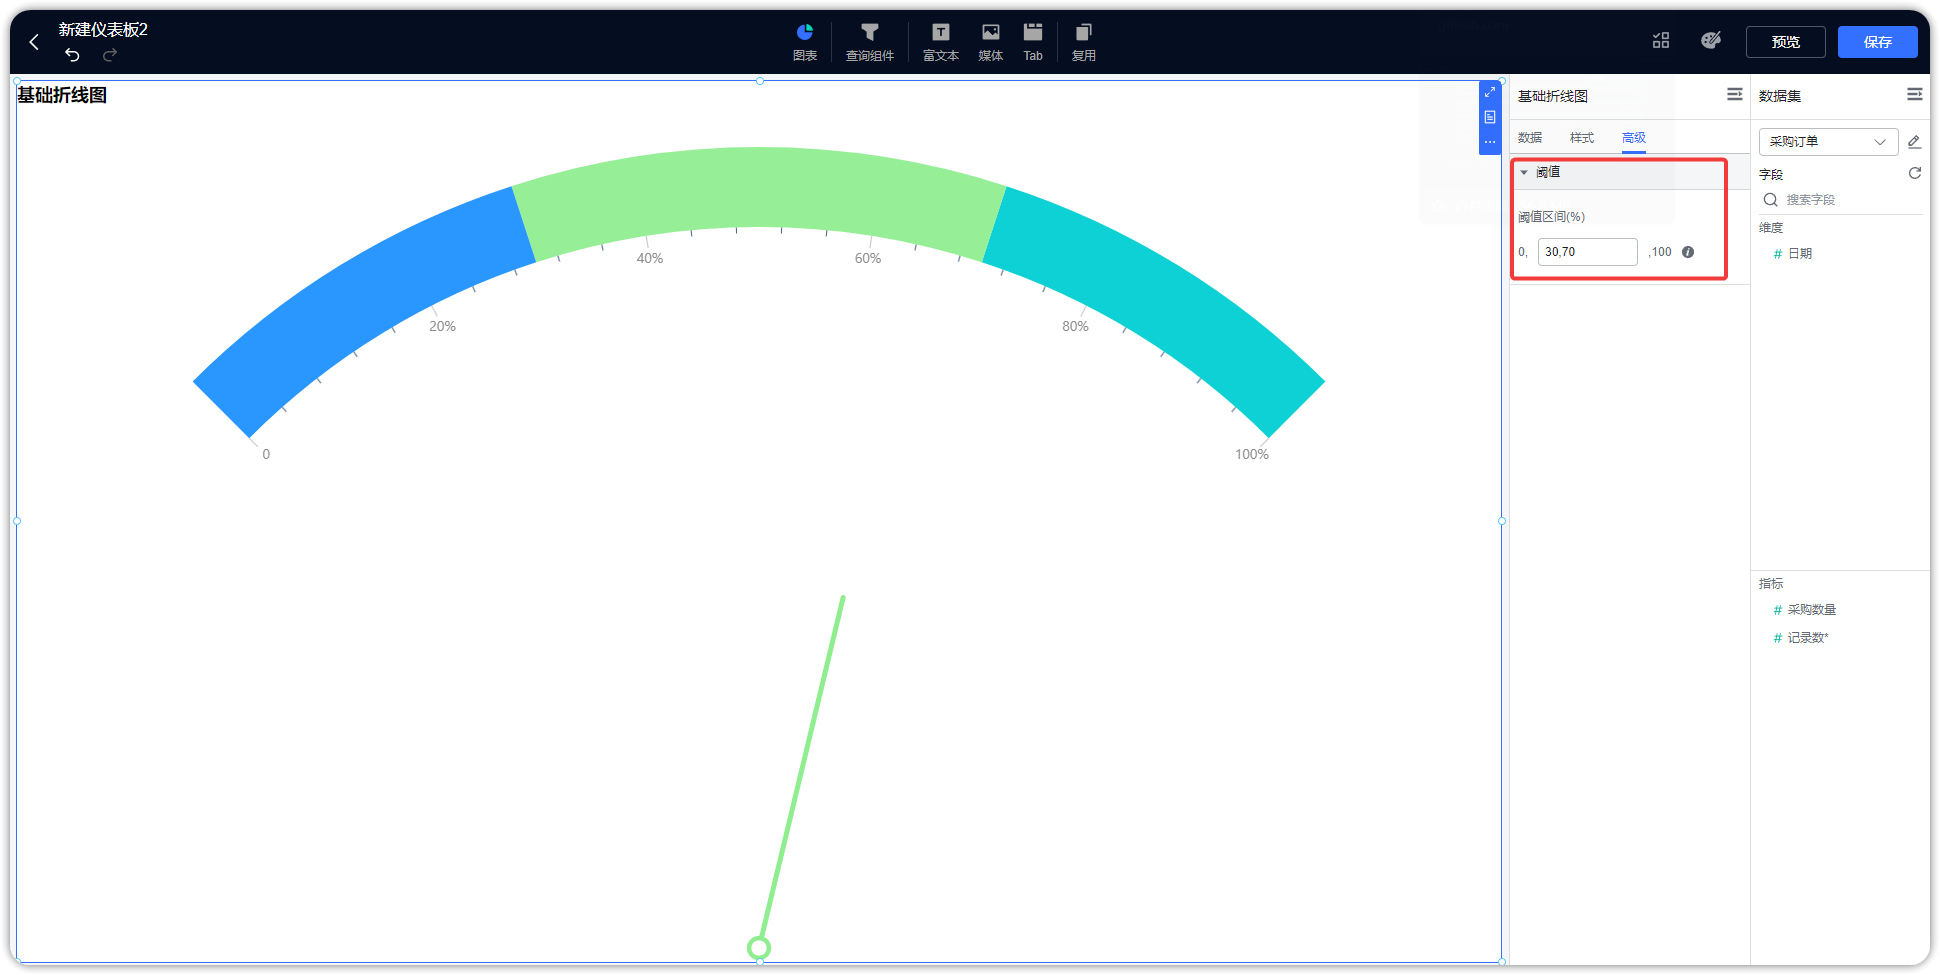
Task: Click the threshold interval input field 30,70
Action: (1588, 252)
